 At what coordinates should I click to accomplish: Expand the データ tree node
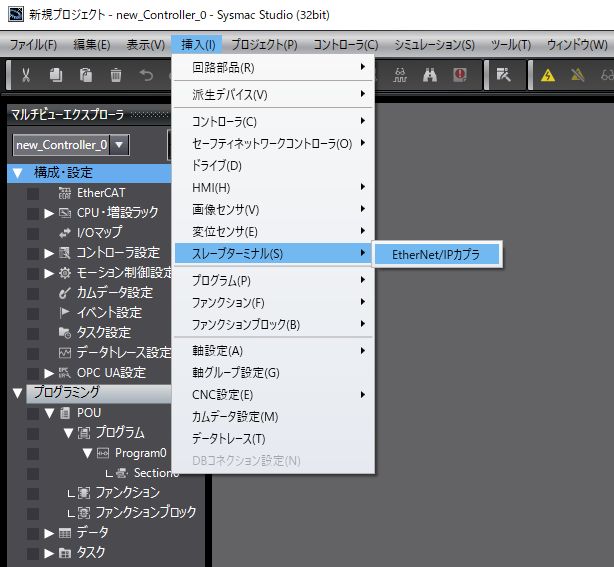(x=49, y=533)
